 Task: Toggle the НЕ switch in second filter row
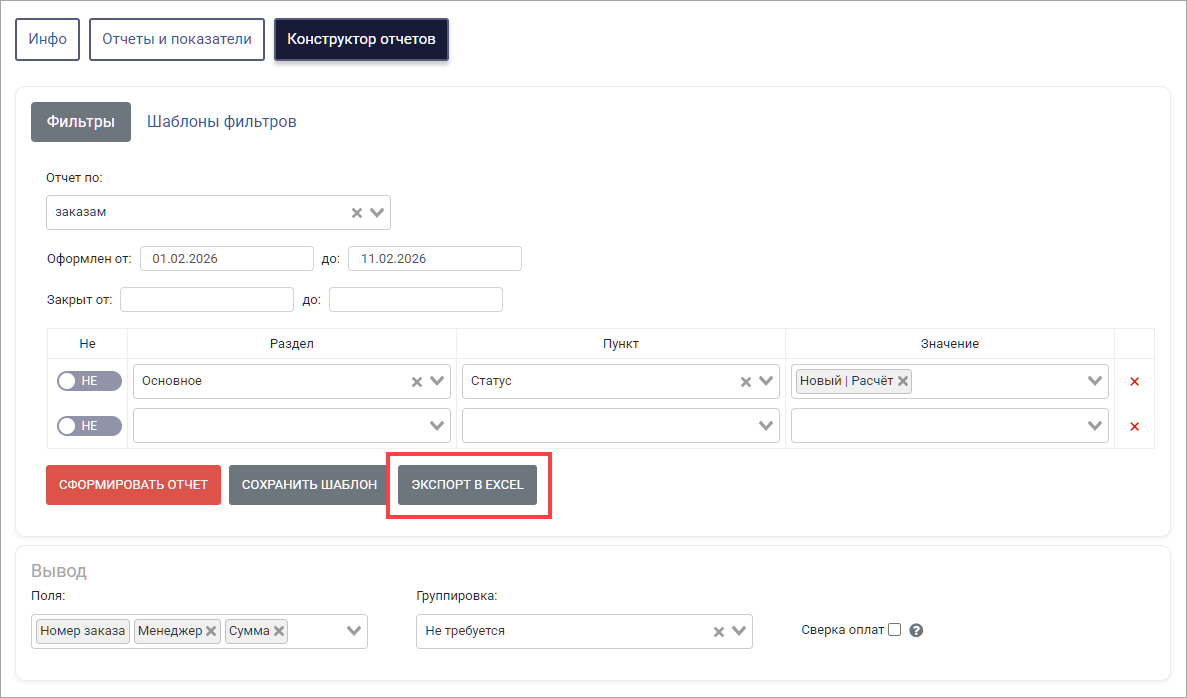tap(89, 426)
